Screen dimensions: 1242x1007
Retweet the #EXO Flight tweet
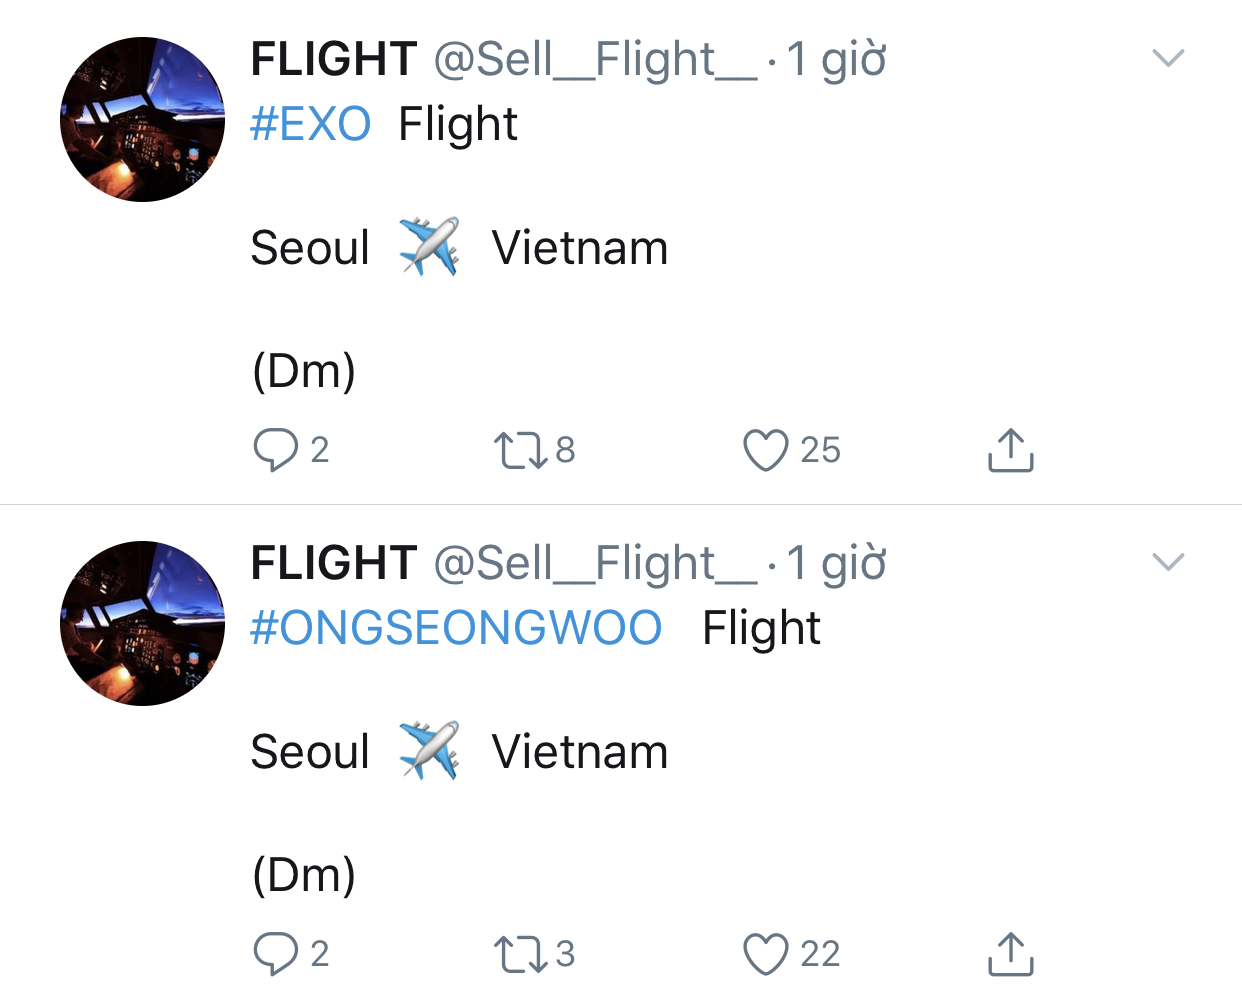click(521, 450)
